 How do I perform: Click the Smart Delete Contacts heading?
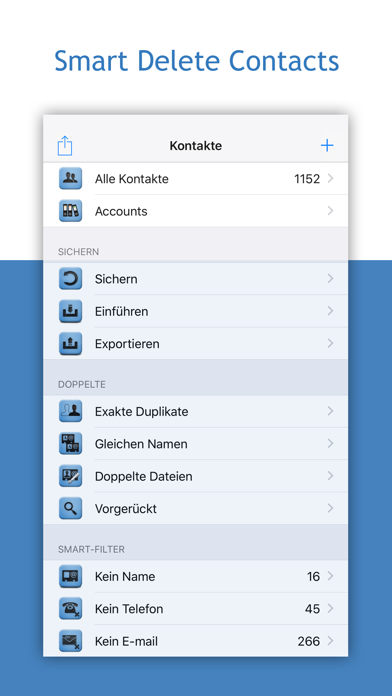tap(196, 60)
